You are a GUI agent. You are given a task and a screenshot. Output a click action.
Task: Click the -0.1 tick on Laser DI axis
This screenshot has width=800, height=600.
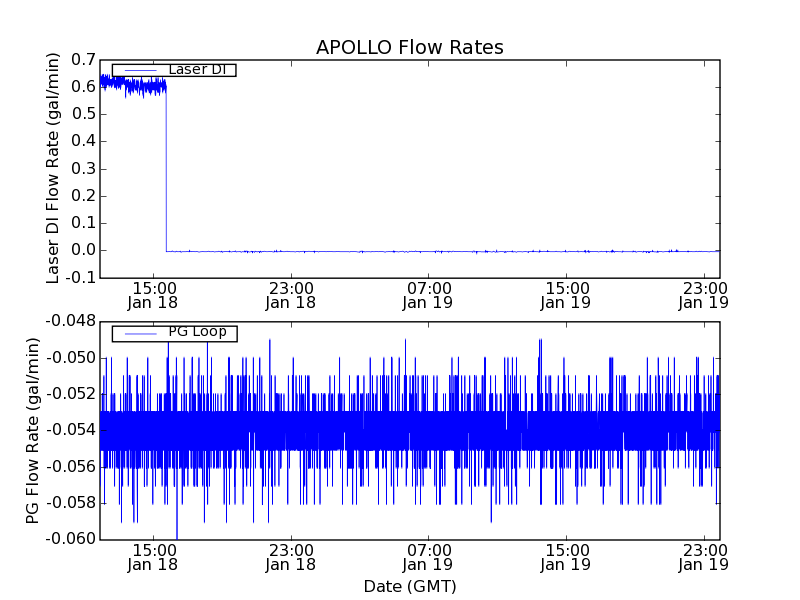[79, 278]
